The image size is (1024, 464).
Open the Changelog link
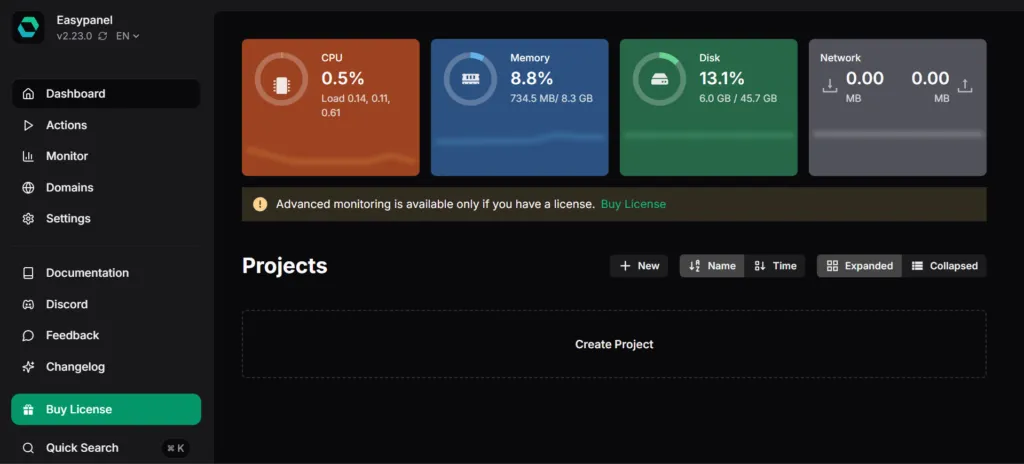[106, 367]
